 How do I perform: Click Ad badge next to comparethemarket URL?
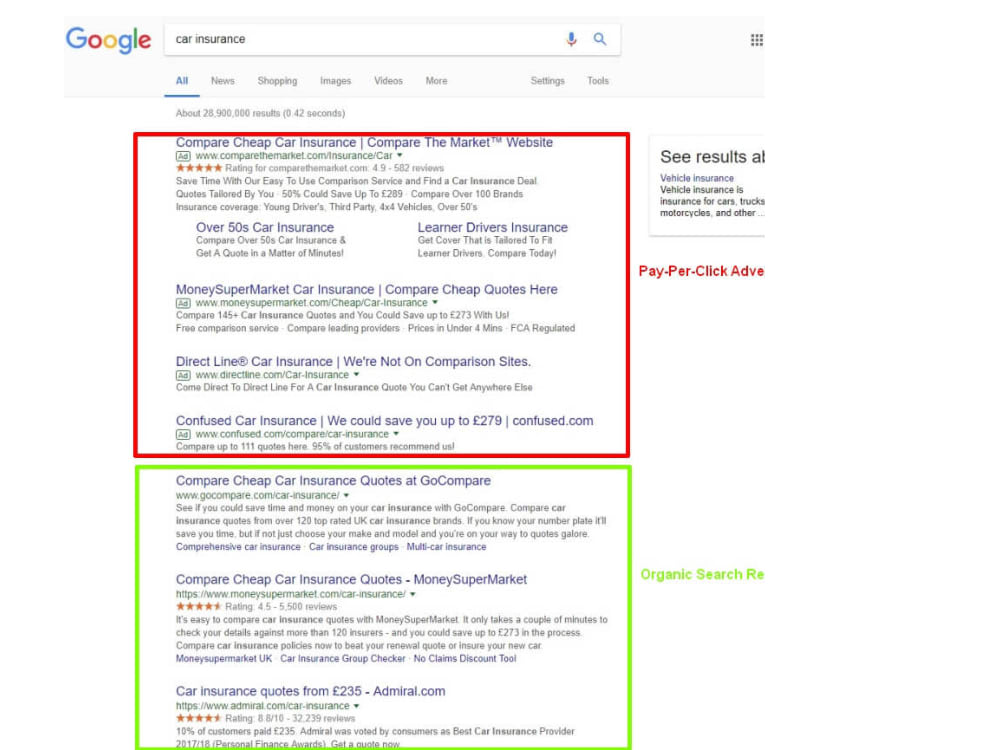tap(183, 156)
